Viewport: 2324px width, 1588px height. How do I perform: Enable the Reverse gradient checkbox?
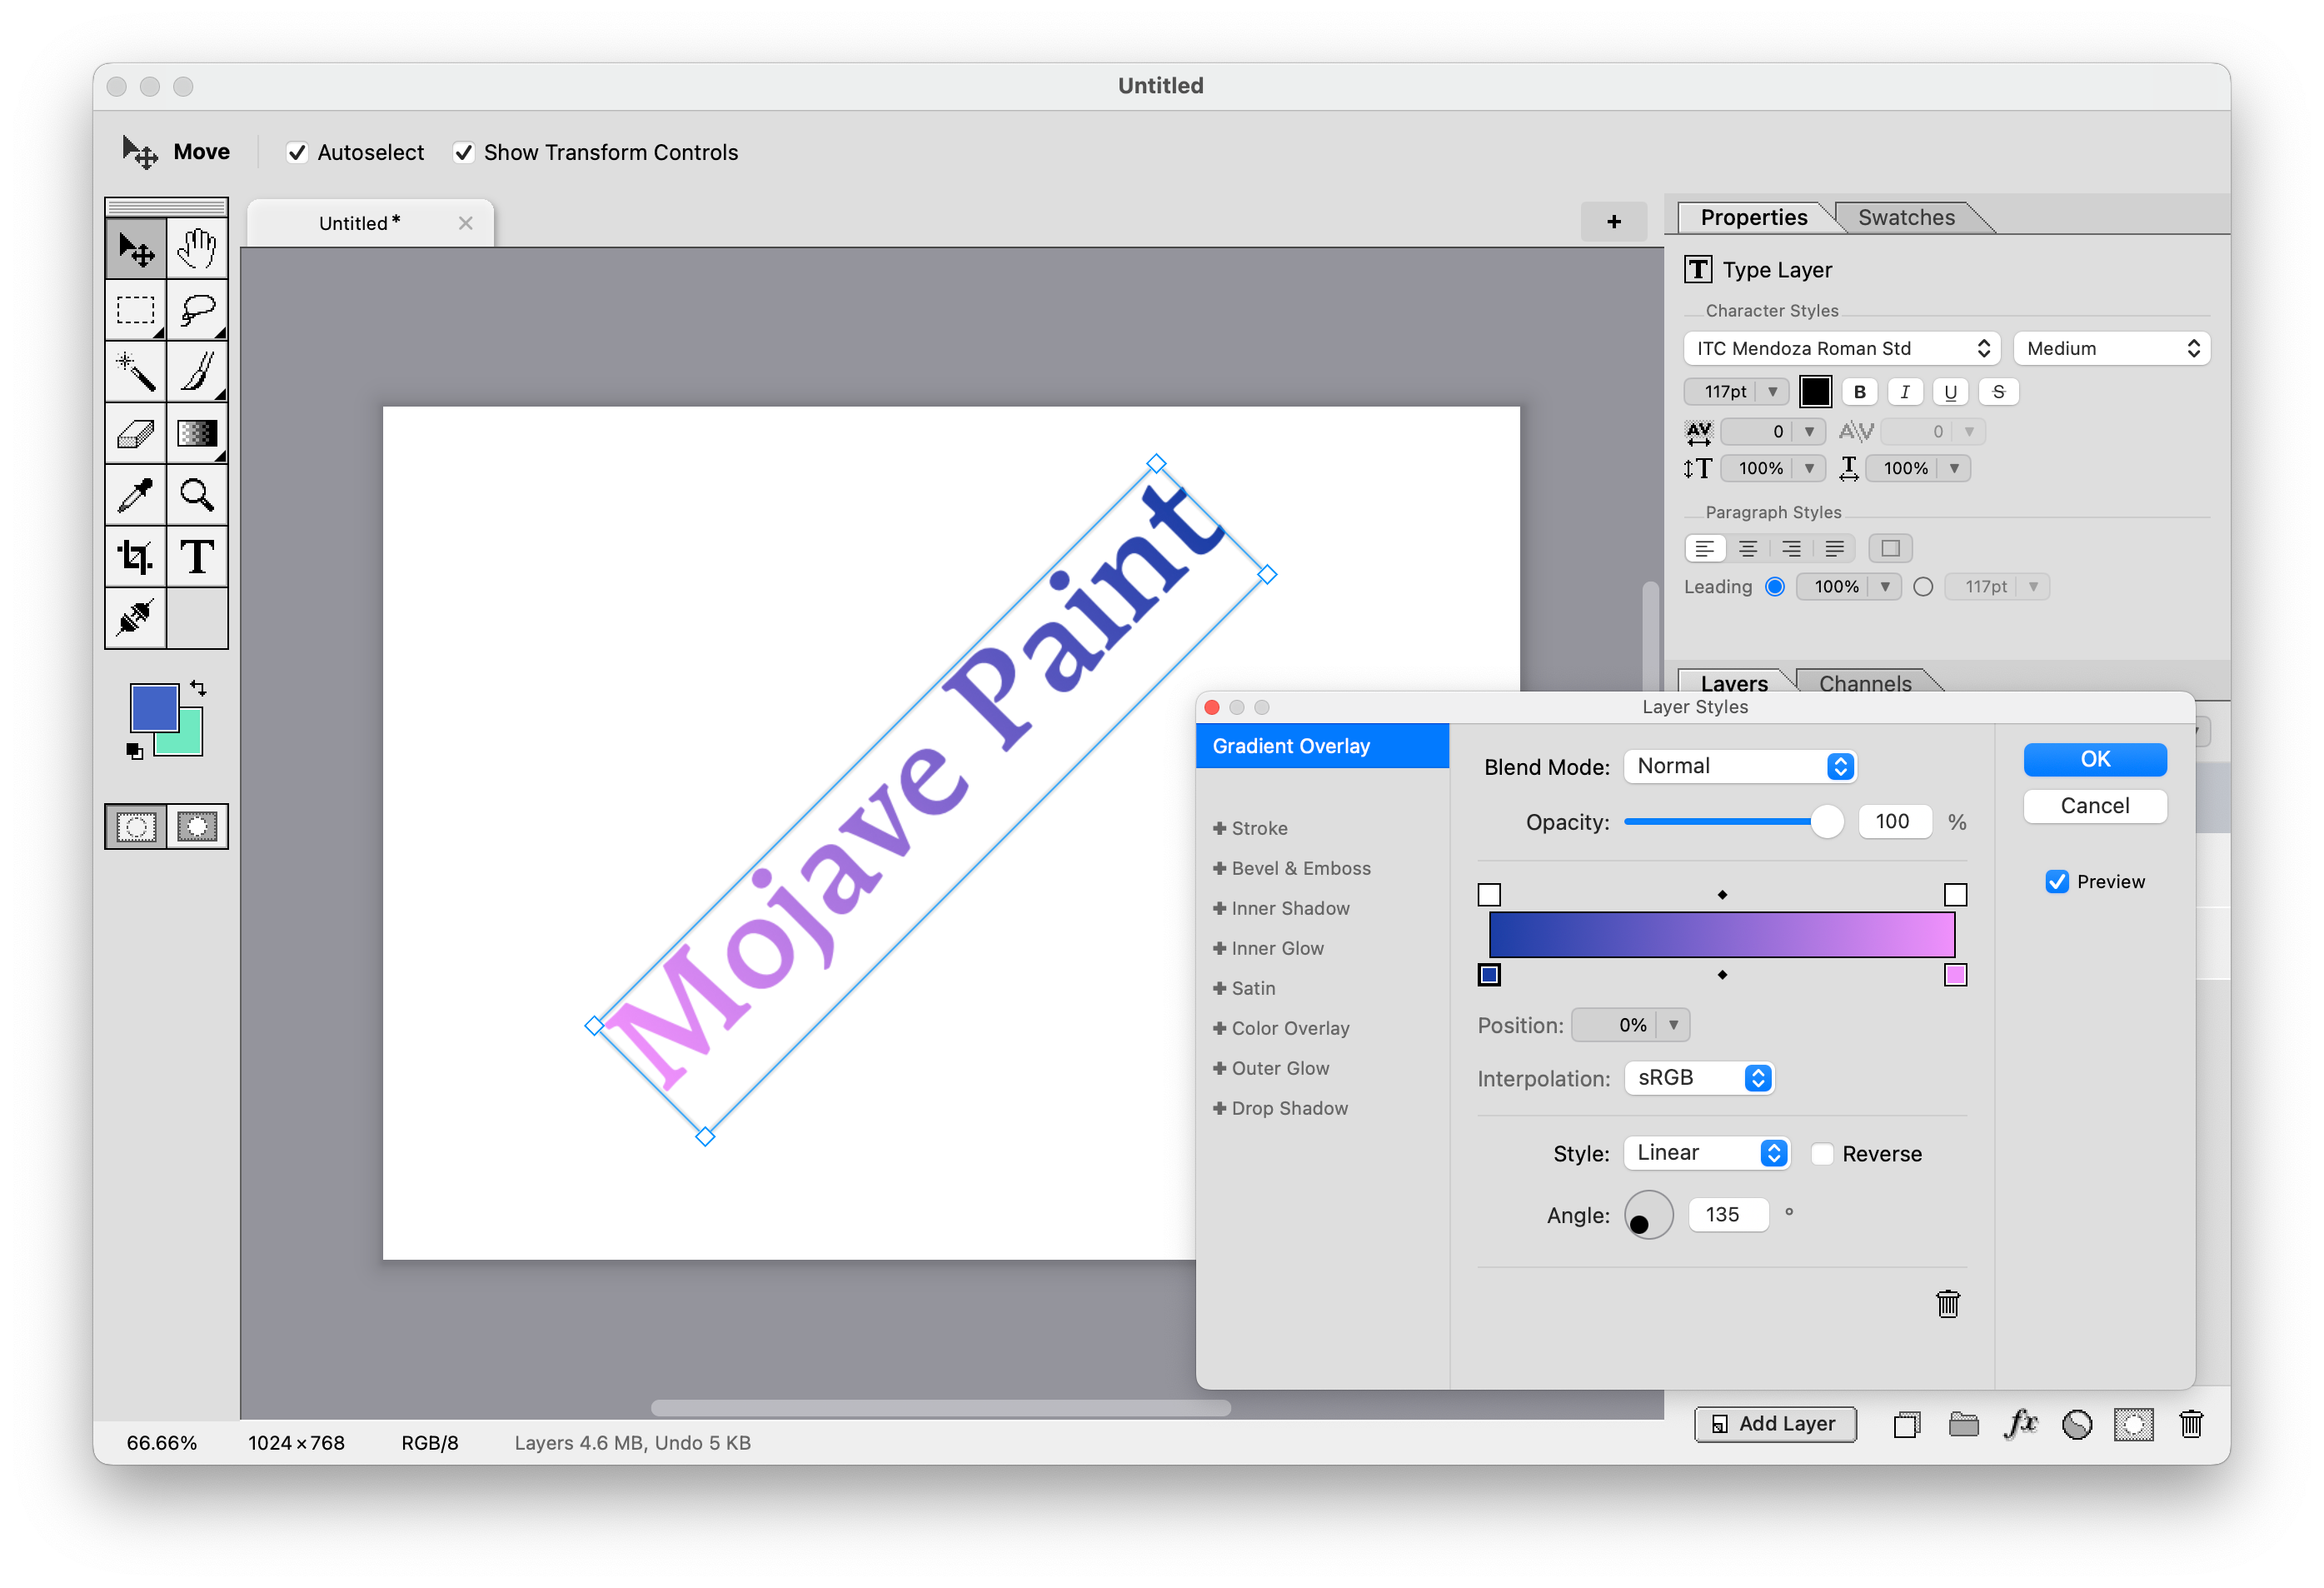tap(1822, 1154)
